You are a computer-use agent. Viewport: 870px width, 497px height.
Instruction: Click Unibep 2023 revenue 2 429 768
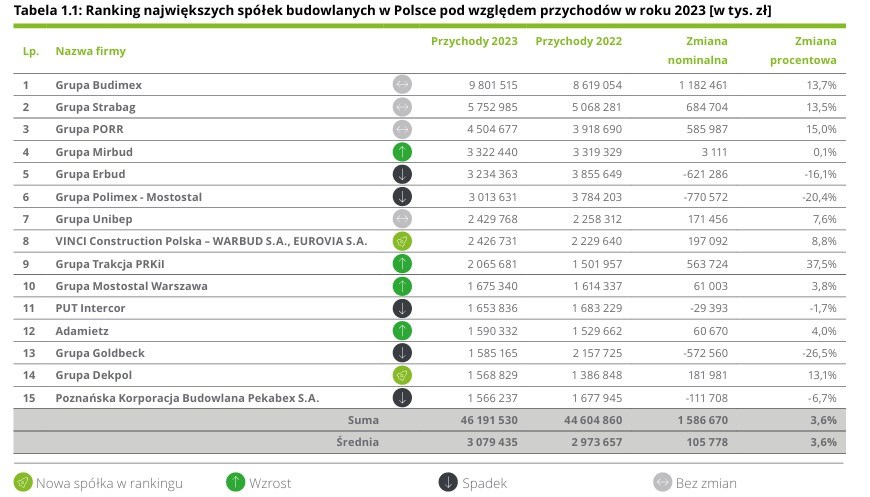[x=492, y=219]
